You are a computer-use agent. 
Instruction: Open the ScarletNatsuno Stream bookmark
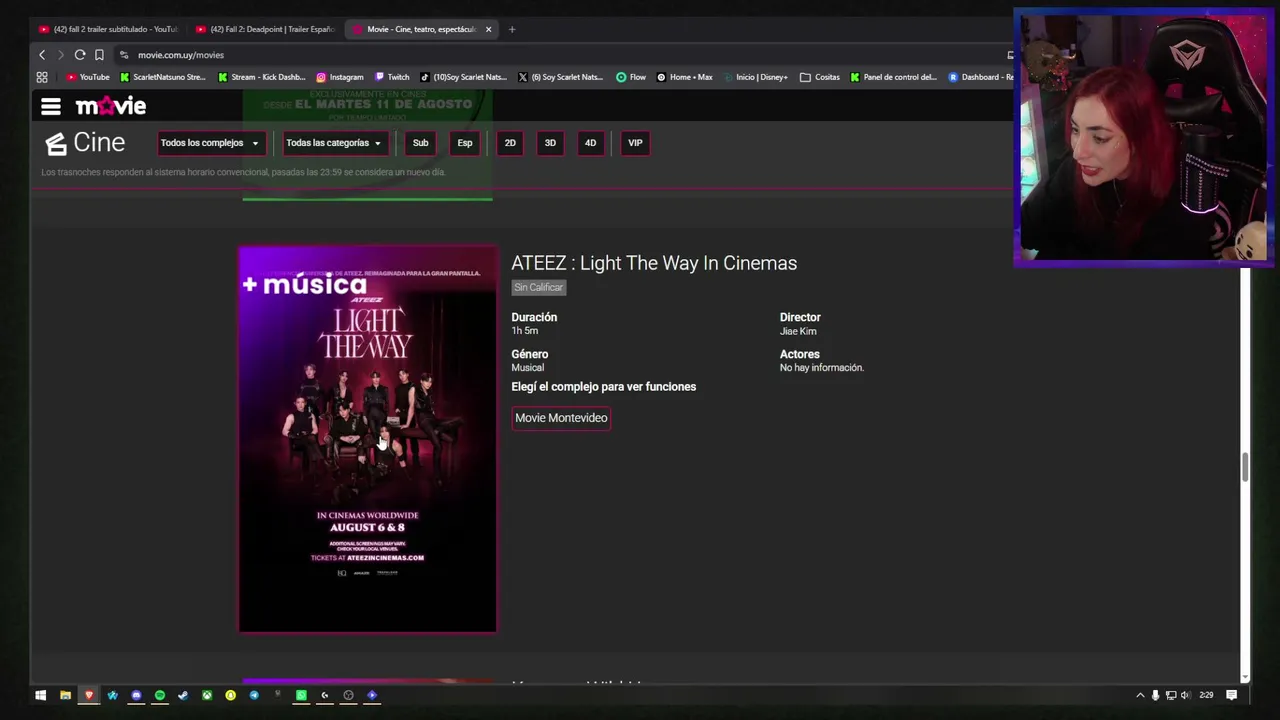[163, 77]
